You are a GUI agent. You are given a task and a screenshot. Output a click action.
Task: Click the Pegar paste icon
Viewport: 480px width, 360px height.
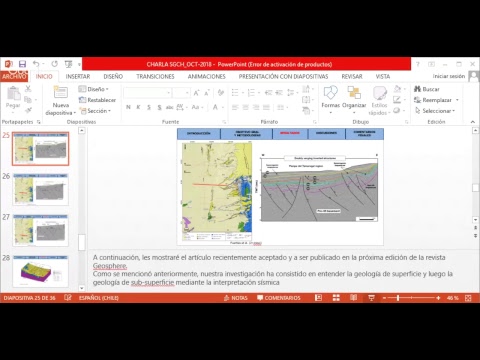13,93
